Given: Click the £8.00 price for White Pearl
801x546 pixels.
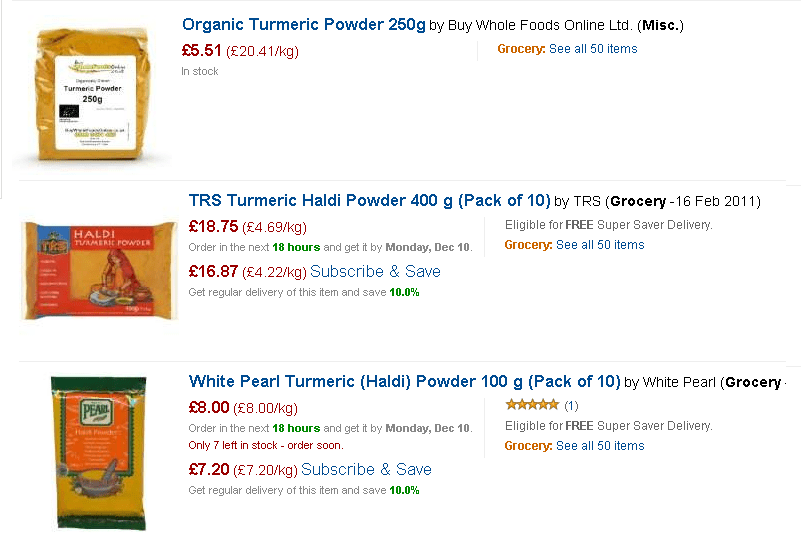Looking at the screenshot, I should pyautogui.click(x=209, y=407).
